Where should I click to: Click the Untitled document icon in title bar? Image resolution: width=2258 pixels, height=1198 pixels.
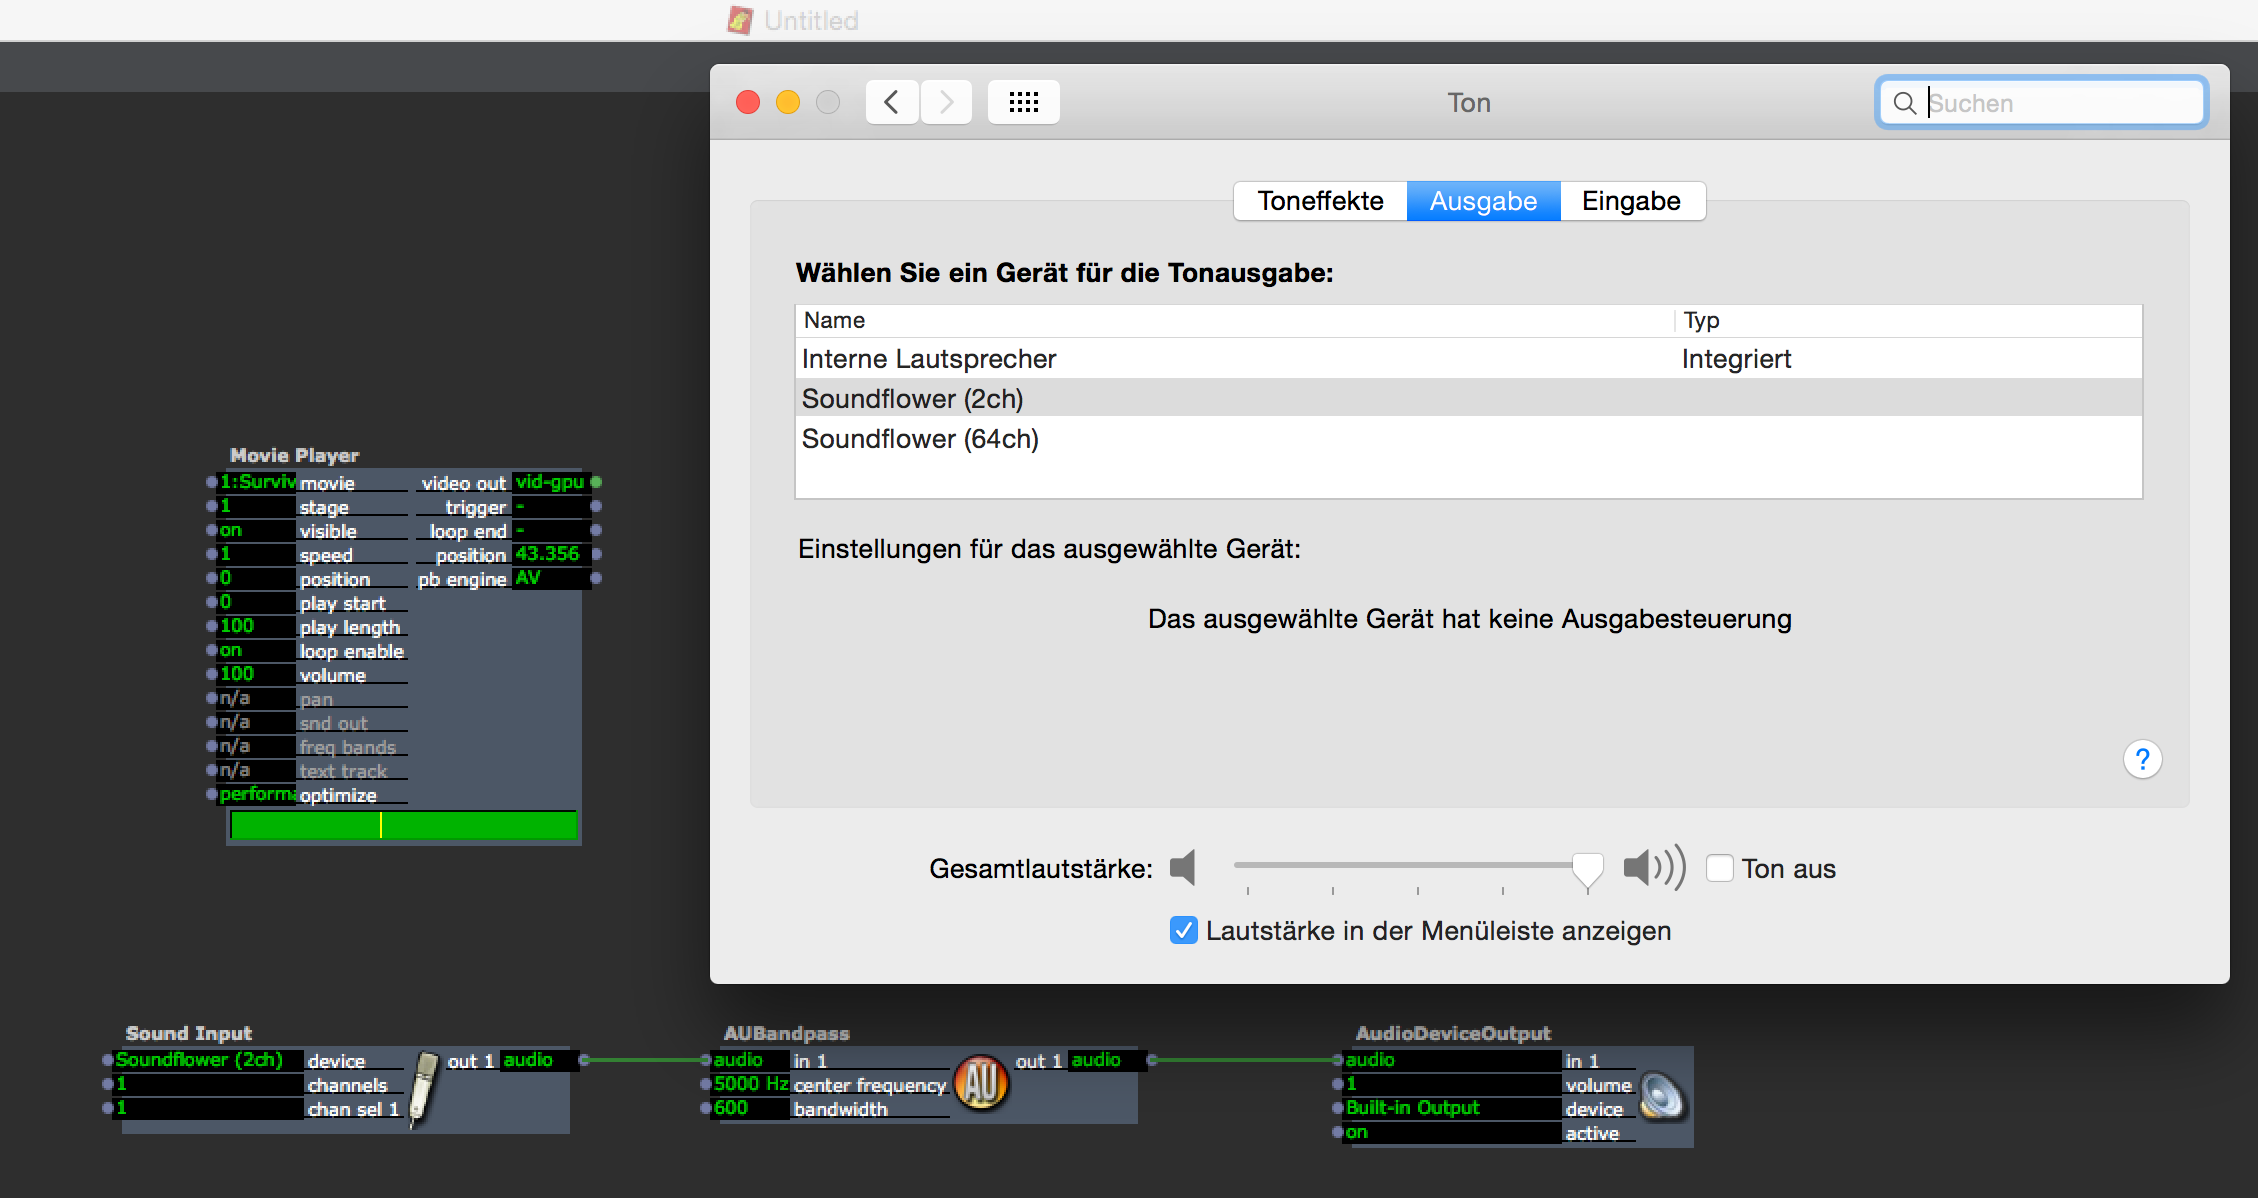click(x=740, y=20)
